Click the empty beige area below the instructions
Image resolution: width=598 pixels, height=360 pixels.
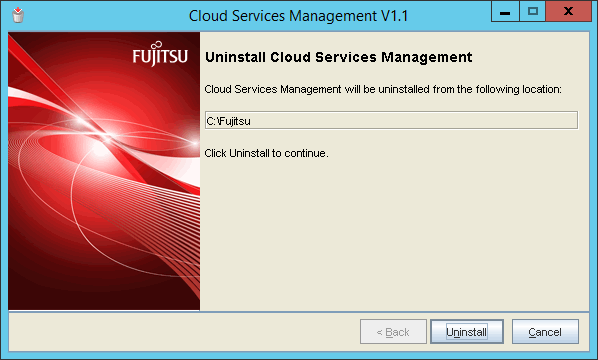click(x=395, y=235)
